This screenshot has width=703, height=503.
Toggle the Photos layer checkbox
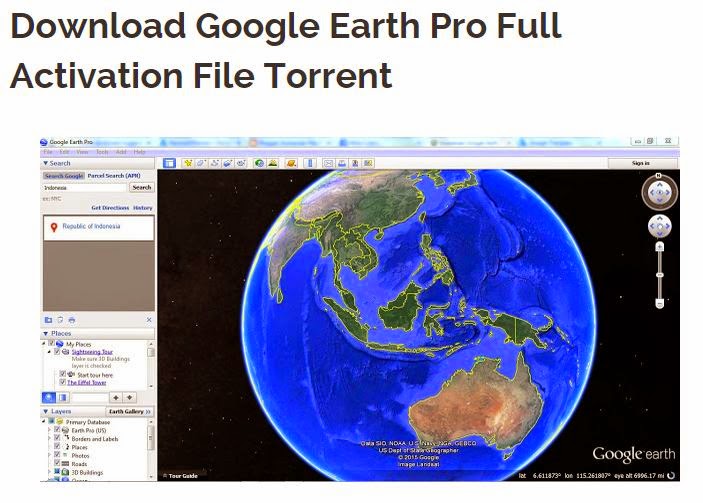(x=57, y=455)
